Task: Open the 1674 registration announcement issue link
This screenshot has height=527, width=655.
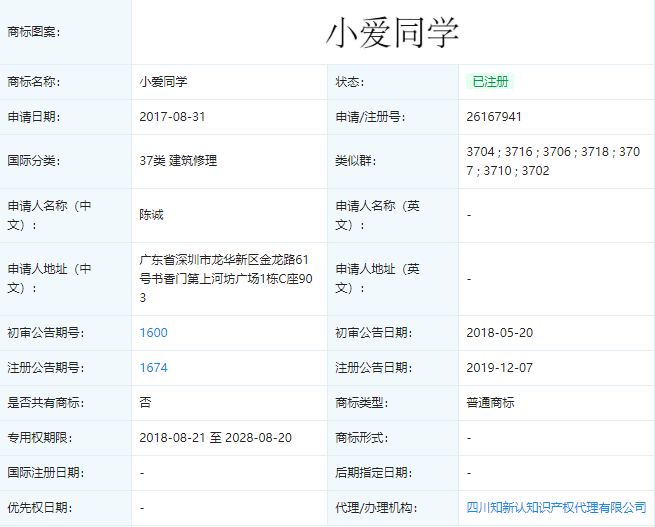Action: click(153, 368)
